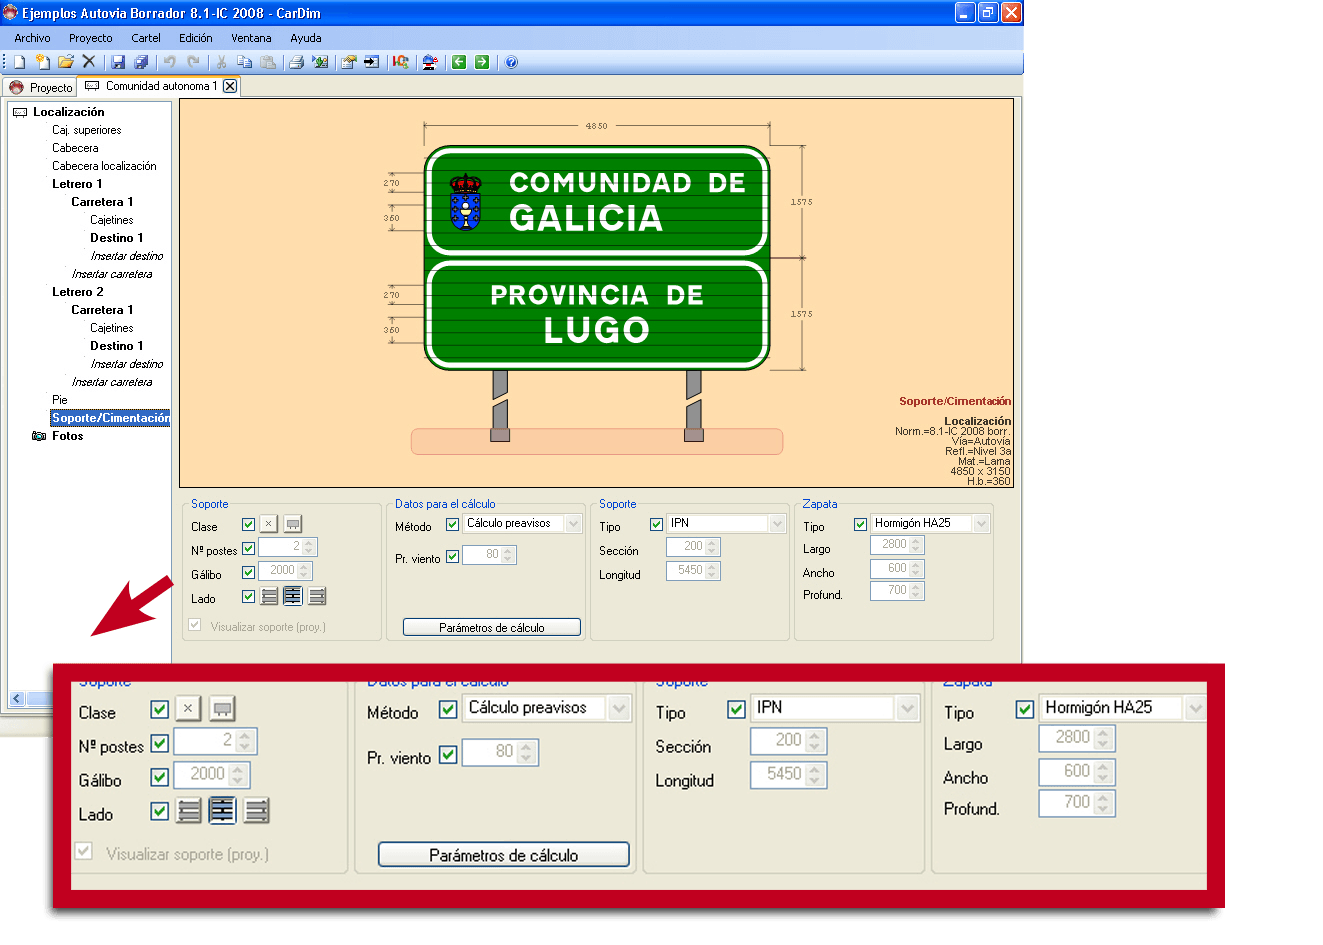Open the Cartel menu
The image size is (1323, 945).
pos(145,38)
